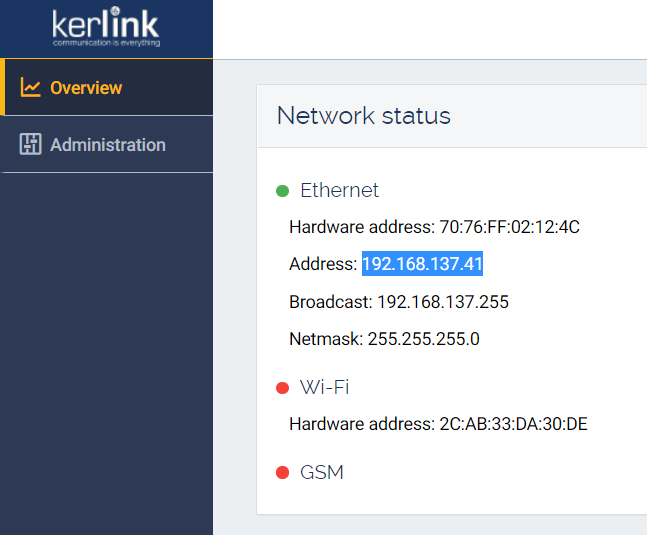The height and width of the screenshot is (535, 647).
Task: Click the Kerlink tagline 'communication is everything'
Action: point(106,43)
